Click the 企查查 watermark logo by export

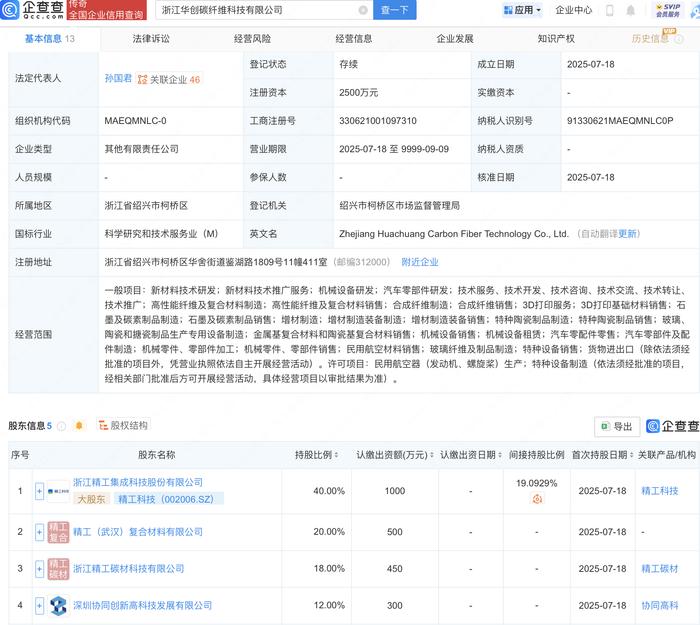pos(672,426)
